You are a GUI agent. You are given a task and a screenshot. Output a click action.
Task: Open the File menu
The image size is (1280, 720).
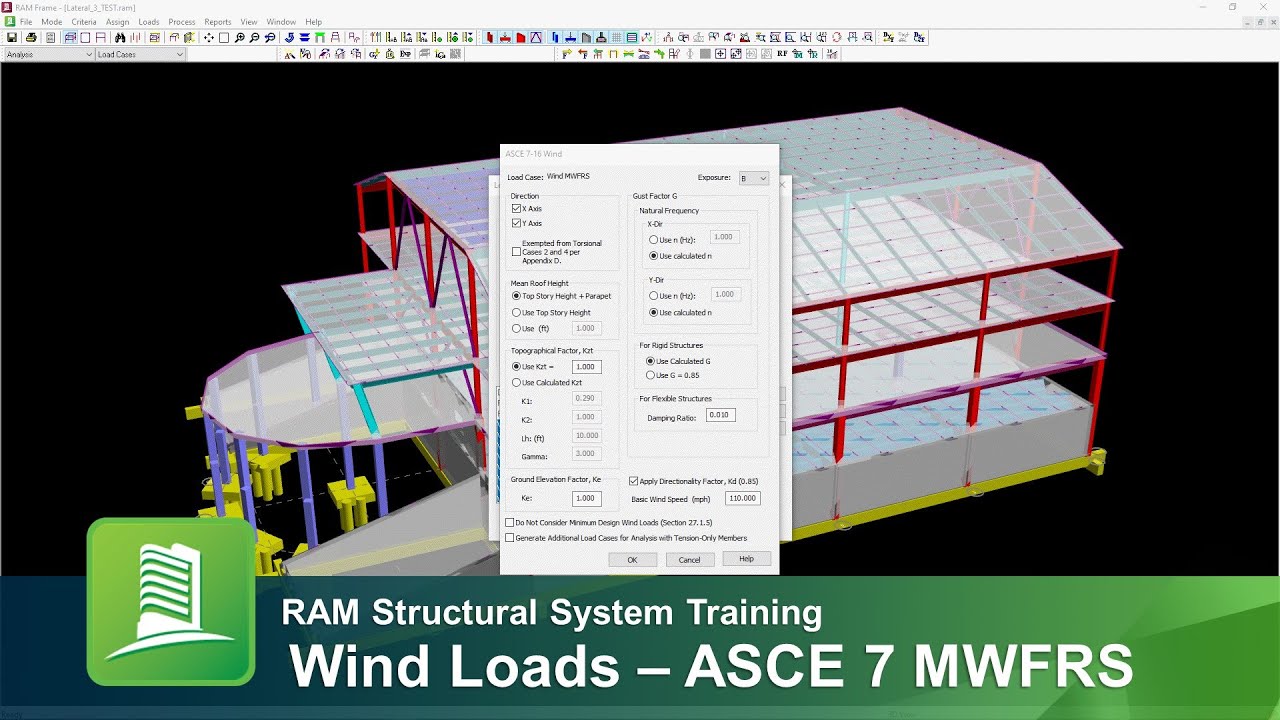click(x=26, y=22)
